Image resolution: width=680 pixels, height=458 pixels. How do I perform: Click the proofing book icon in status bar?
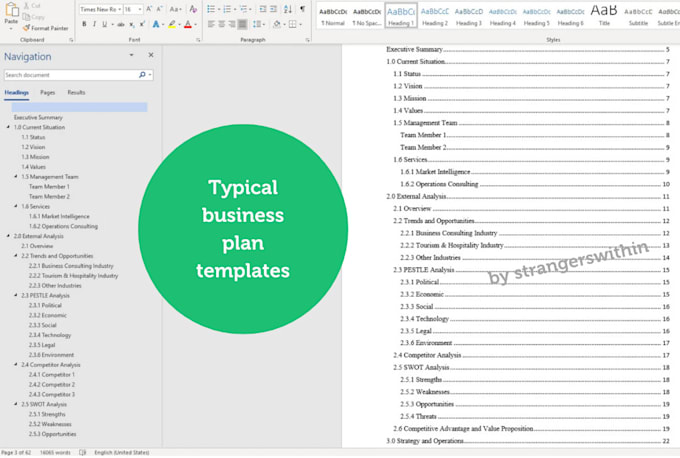(x=83, y=452)
